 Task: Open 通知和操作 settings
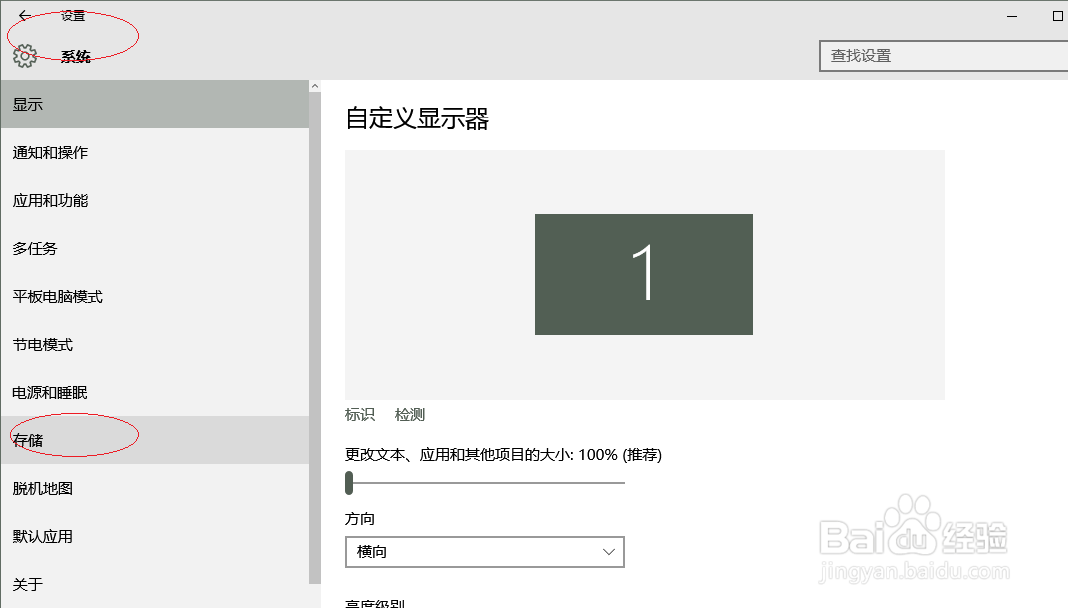point(155,153)
